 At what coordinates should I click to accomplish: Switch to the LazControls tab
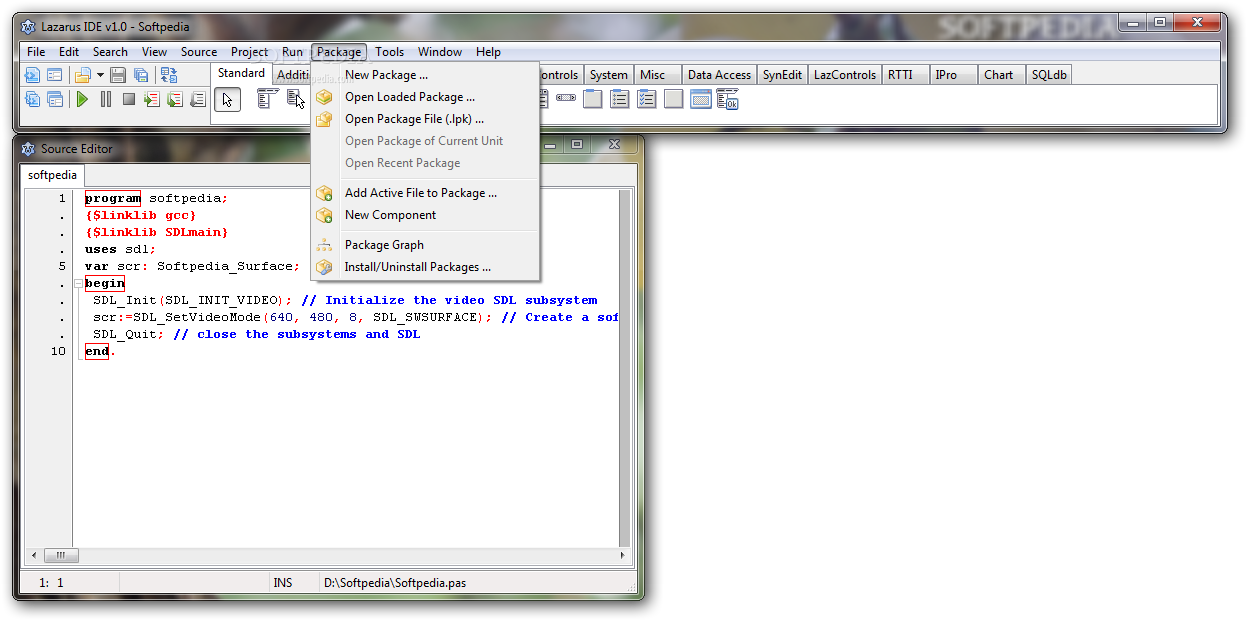pos(845,75)
